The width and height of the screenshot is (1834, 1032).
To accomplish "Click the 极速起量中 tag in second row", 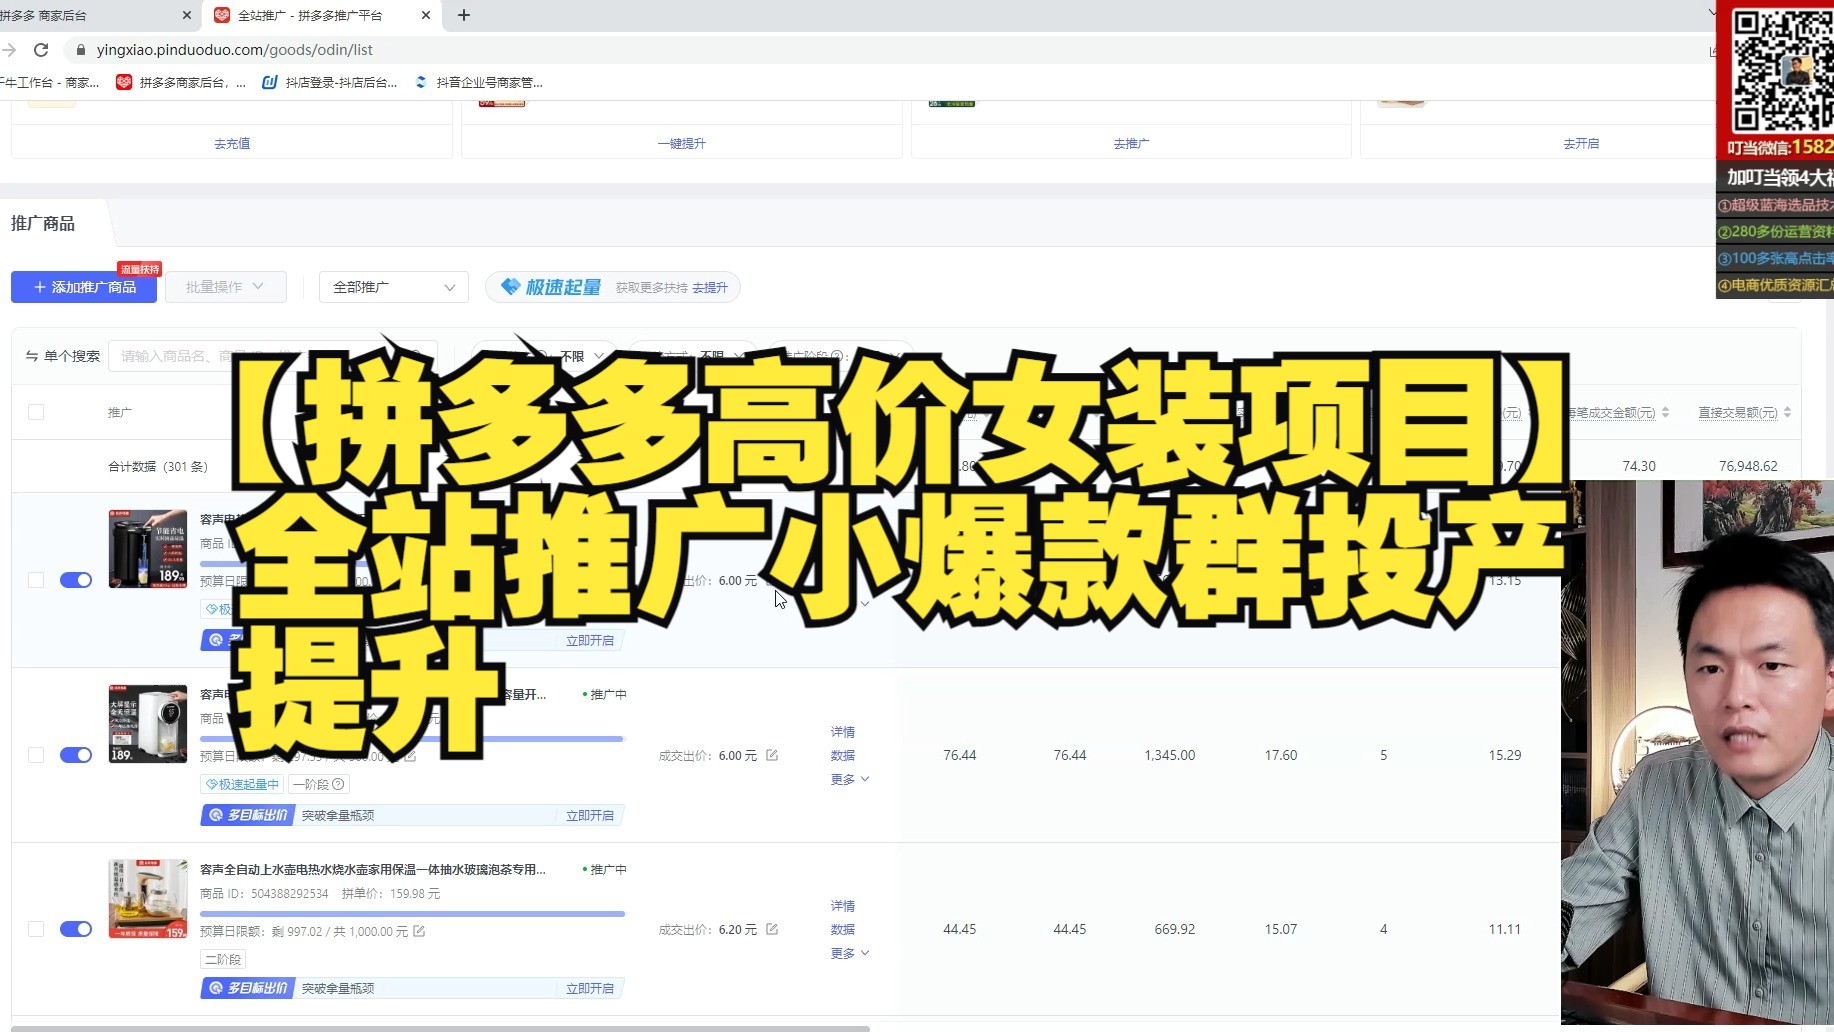I will pyautogui.click(x=242, y=784).
